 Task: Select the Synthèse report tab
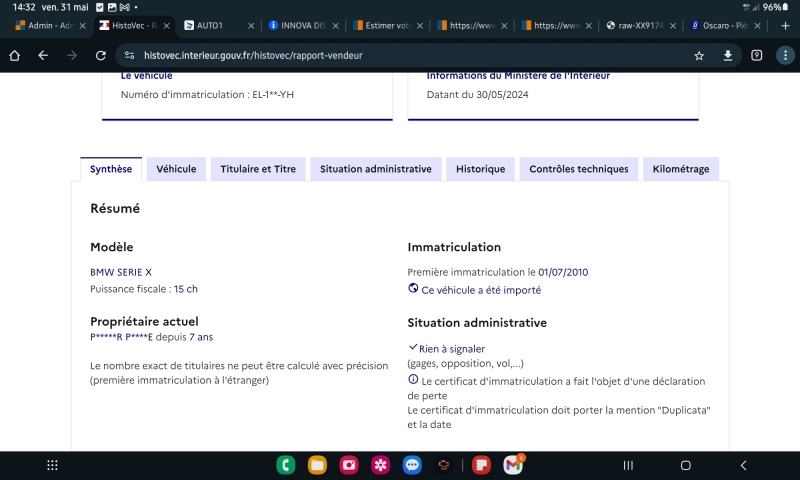point(111,169)
